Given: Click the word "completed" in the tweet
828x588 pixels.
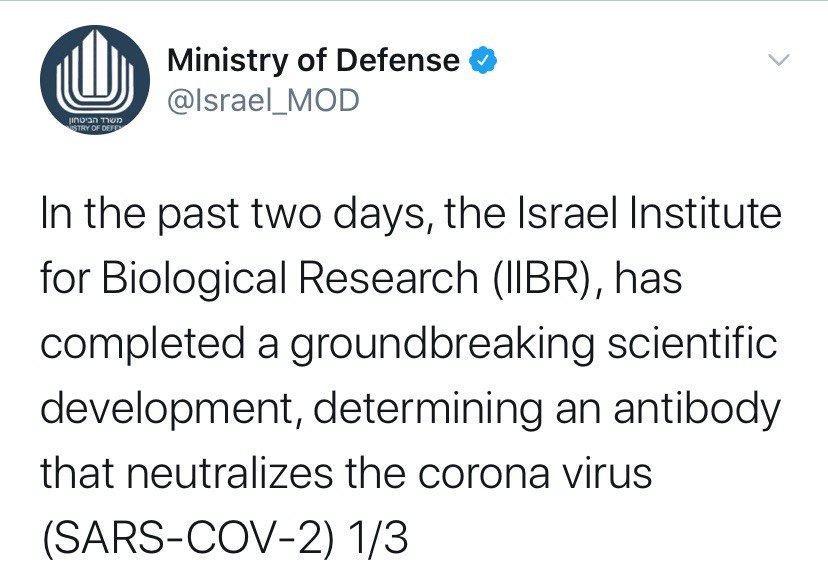Looking at the screenshot, I should click(x=143, y=345).
